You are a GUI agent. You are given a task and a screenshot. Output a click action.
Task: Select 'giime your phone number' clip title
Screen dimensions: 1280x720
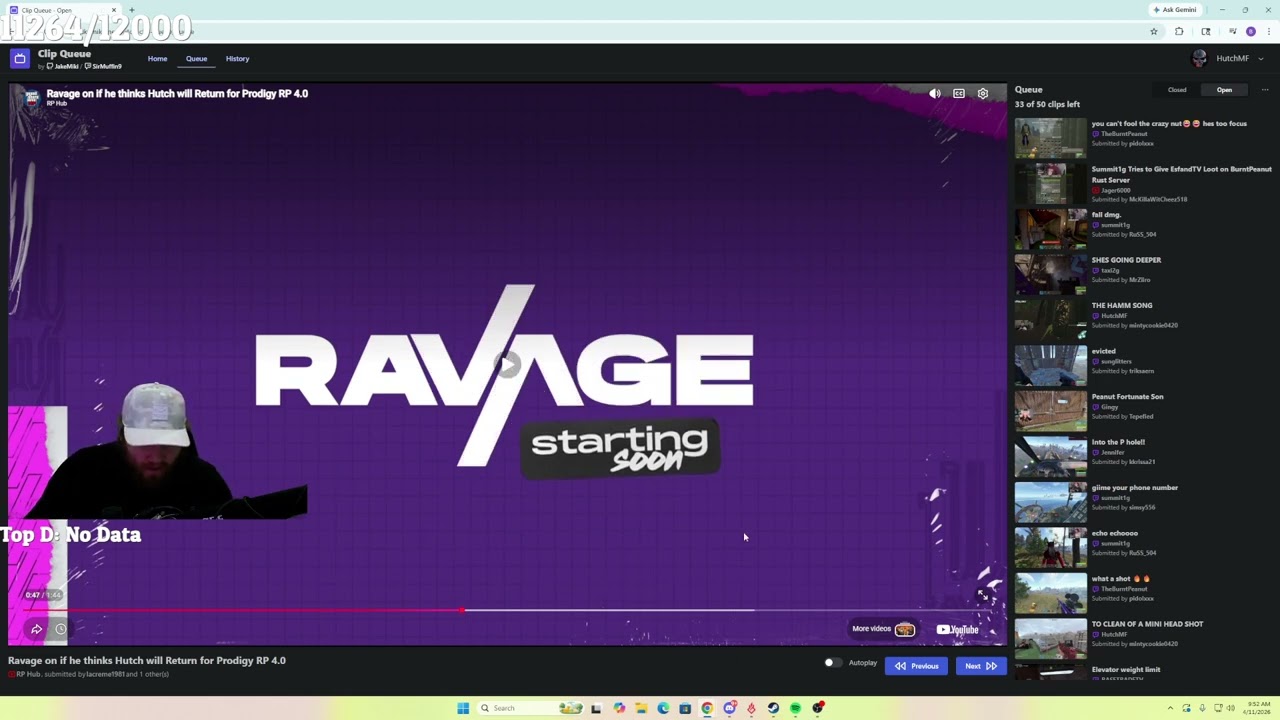click(x=1135, y=487)
